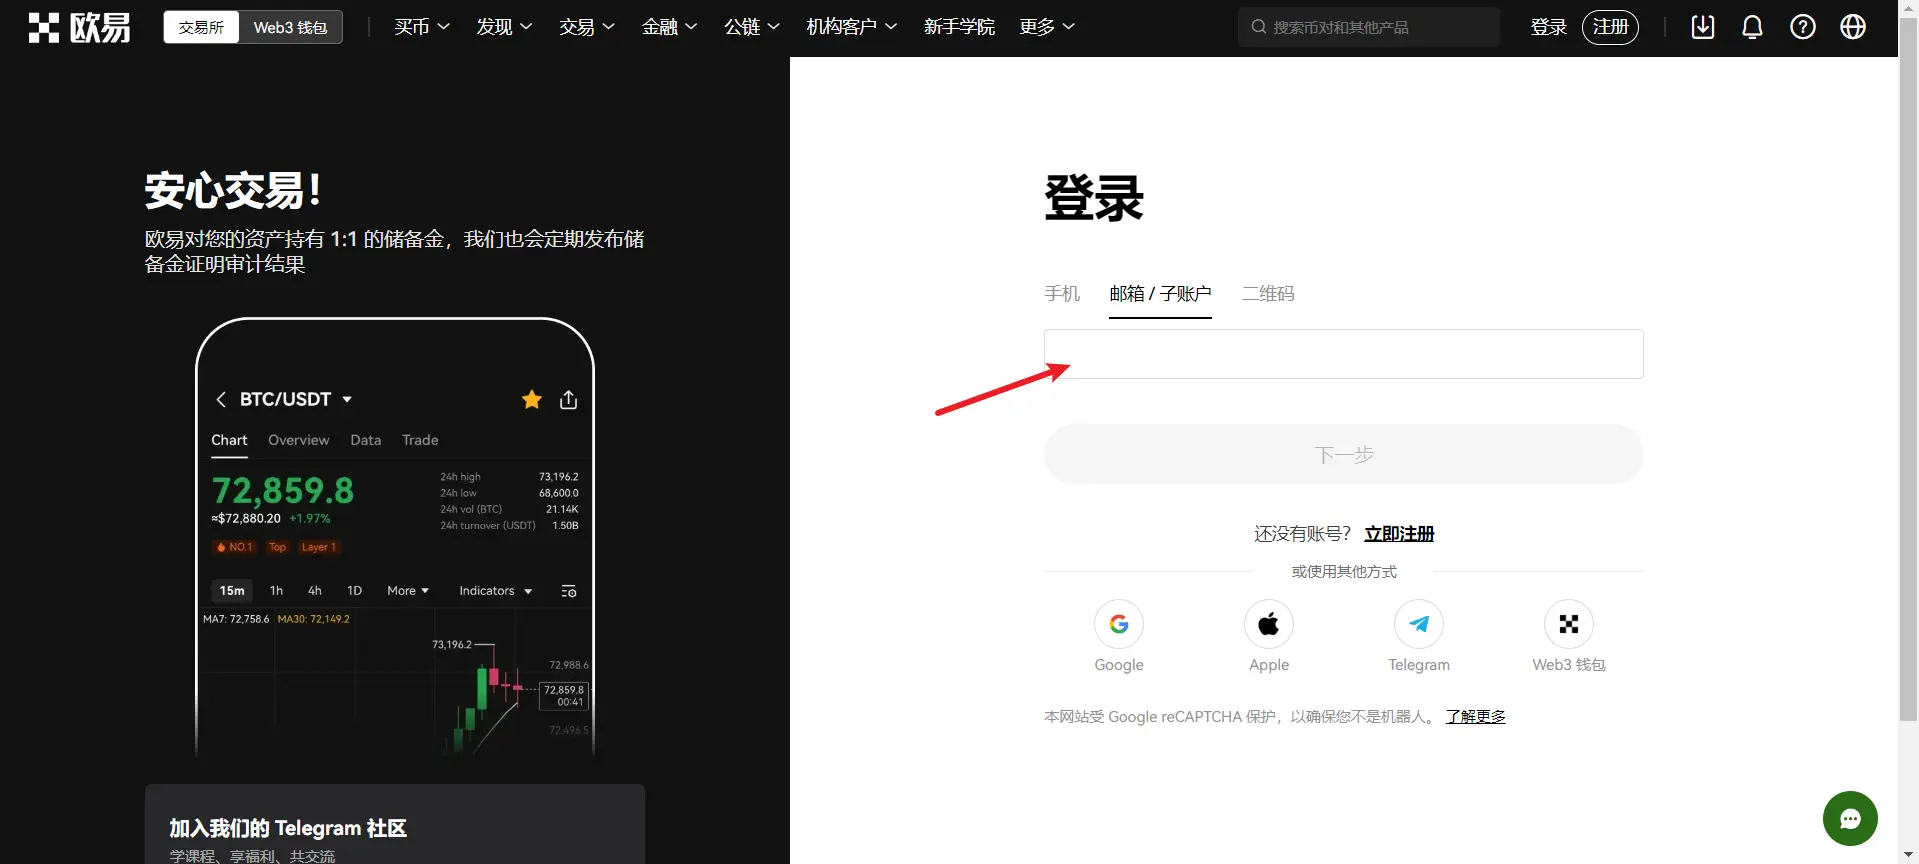This screenshot has height=864, width=1919.
Task: Click the NO.1 tag in mockup
Action: tap(235, 547)
